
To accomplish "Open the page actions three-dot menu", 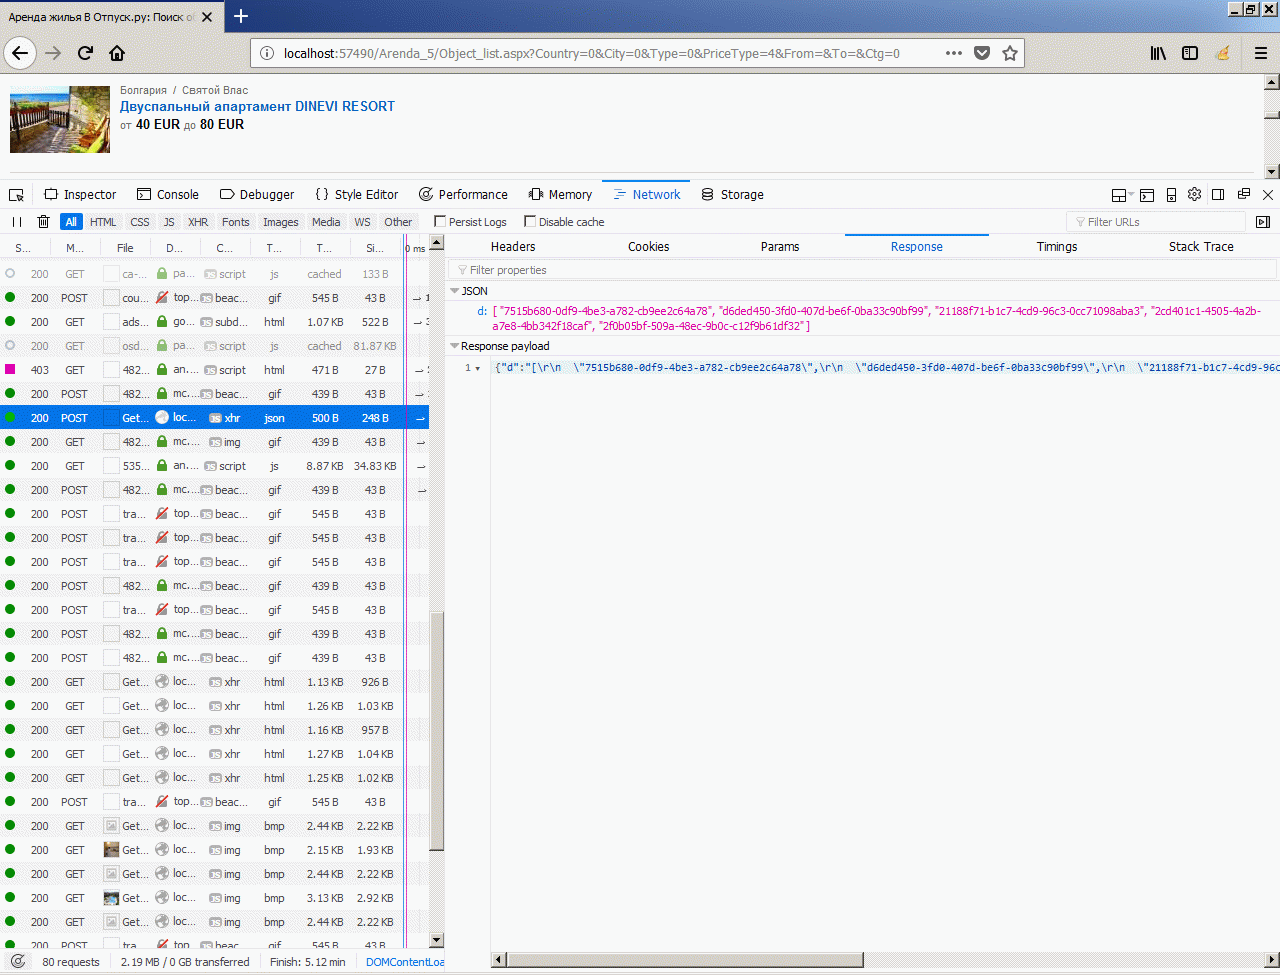I will point(954,53).
